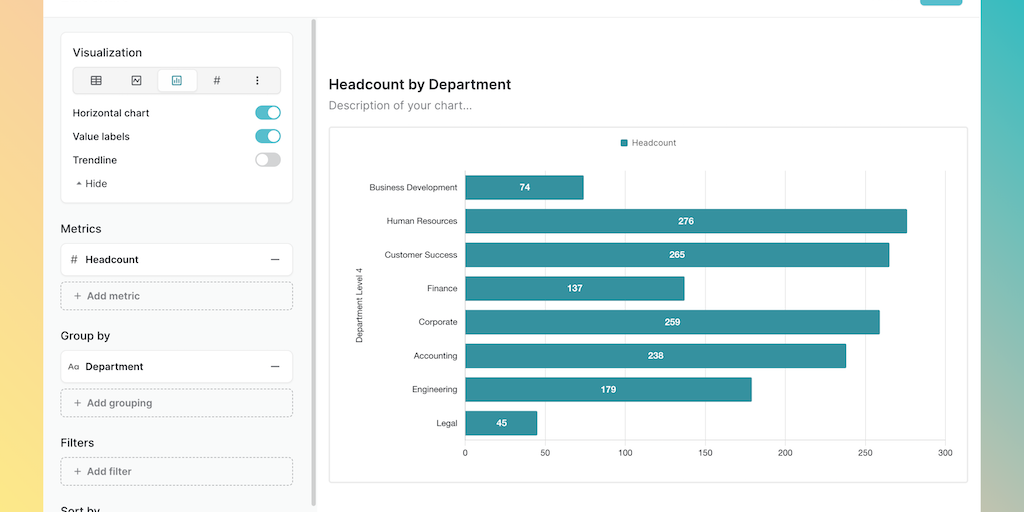This screenshot has width=1024, height=512.
Task: Remove the Department grouping with minus icon
Action: pos(275,367)
